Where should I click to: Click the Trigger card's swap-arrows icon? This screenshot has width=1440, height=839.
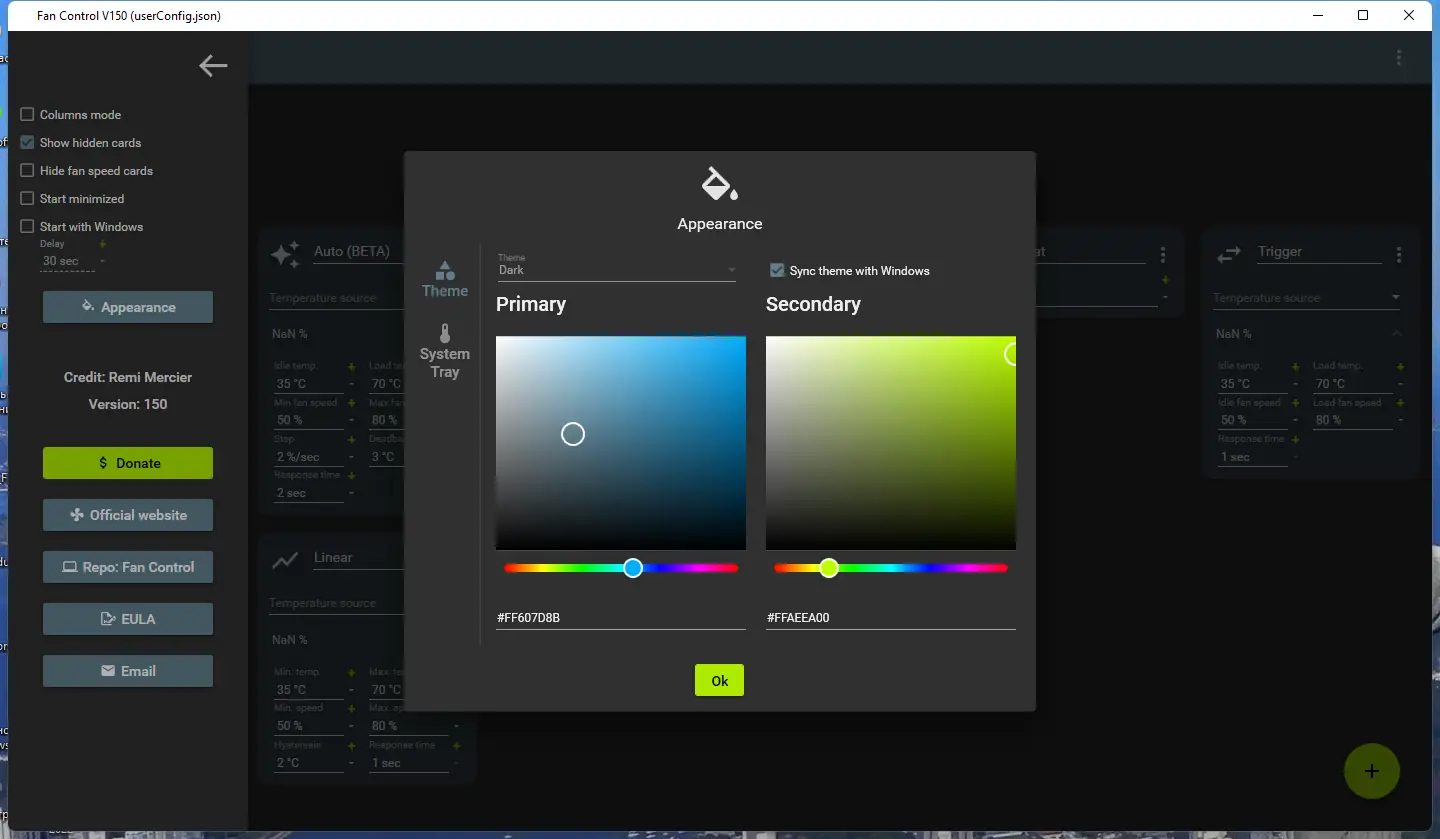tap(1228, 255)
